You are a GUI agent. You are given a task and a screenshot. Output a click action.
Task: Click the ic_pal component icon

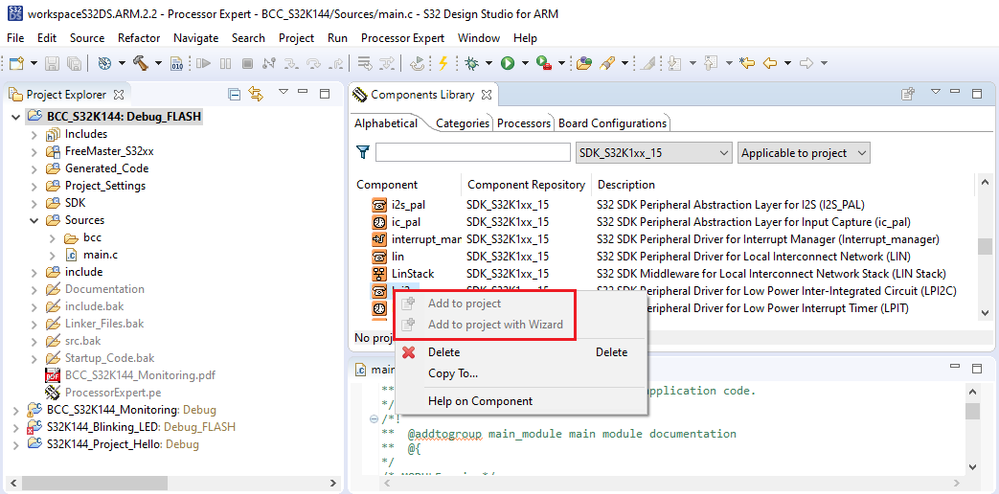(379, 222)
